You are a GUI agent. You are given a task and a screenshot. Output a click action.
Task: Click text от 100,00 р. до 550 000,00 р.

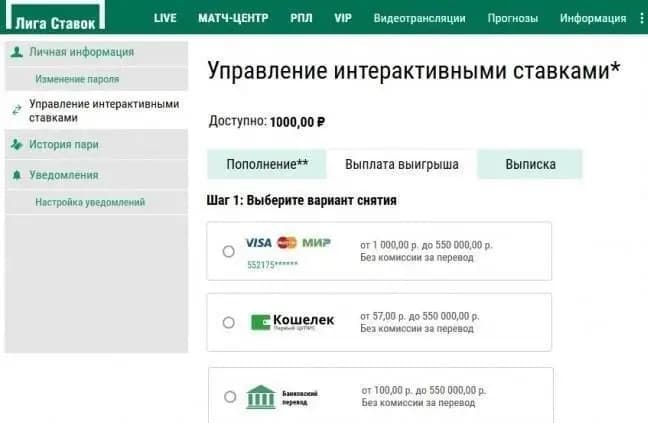click(x=424, y=390)
